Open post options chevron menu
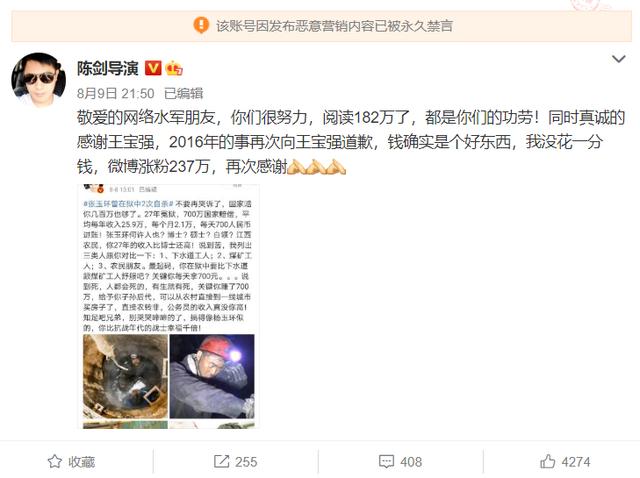 pyautogui.click(x=619, y=59)
